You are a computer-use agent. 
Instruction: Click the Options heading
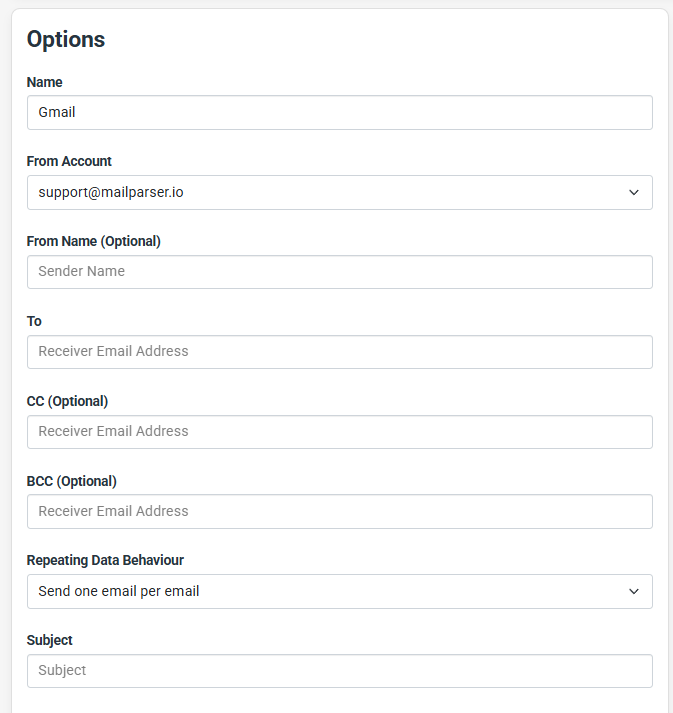tap(66, 40)
